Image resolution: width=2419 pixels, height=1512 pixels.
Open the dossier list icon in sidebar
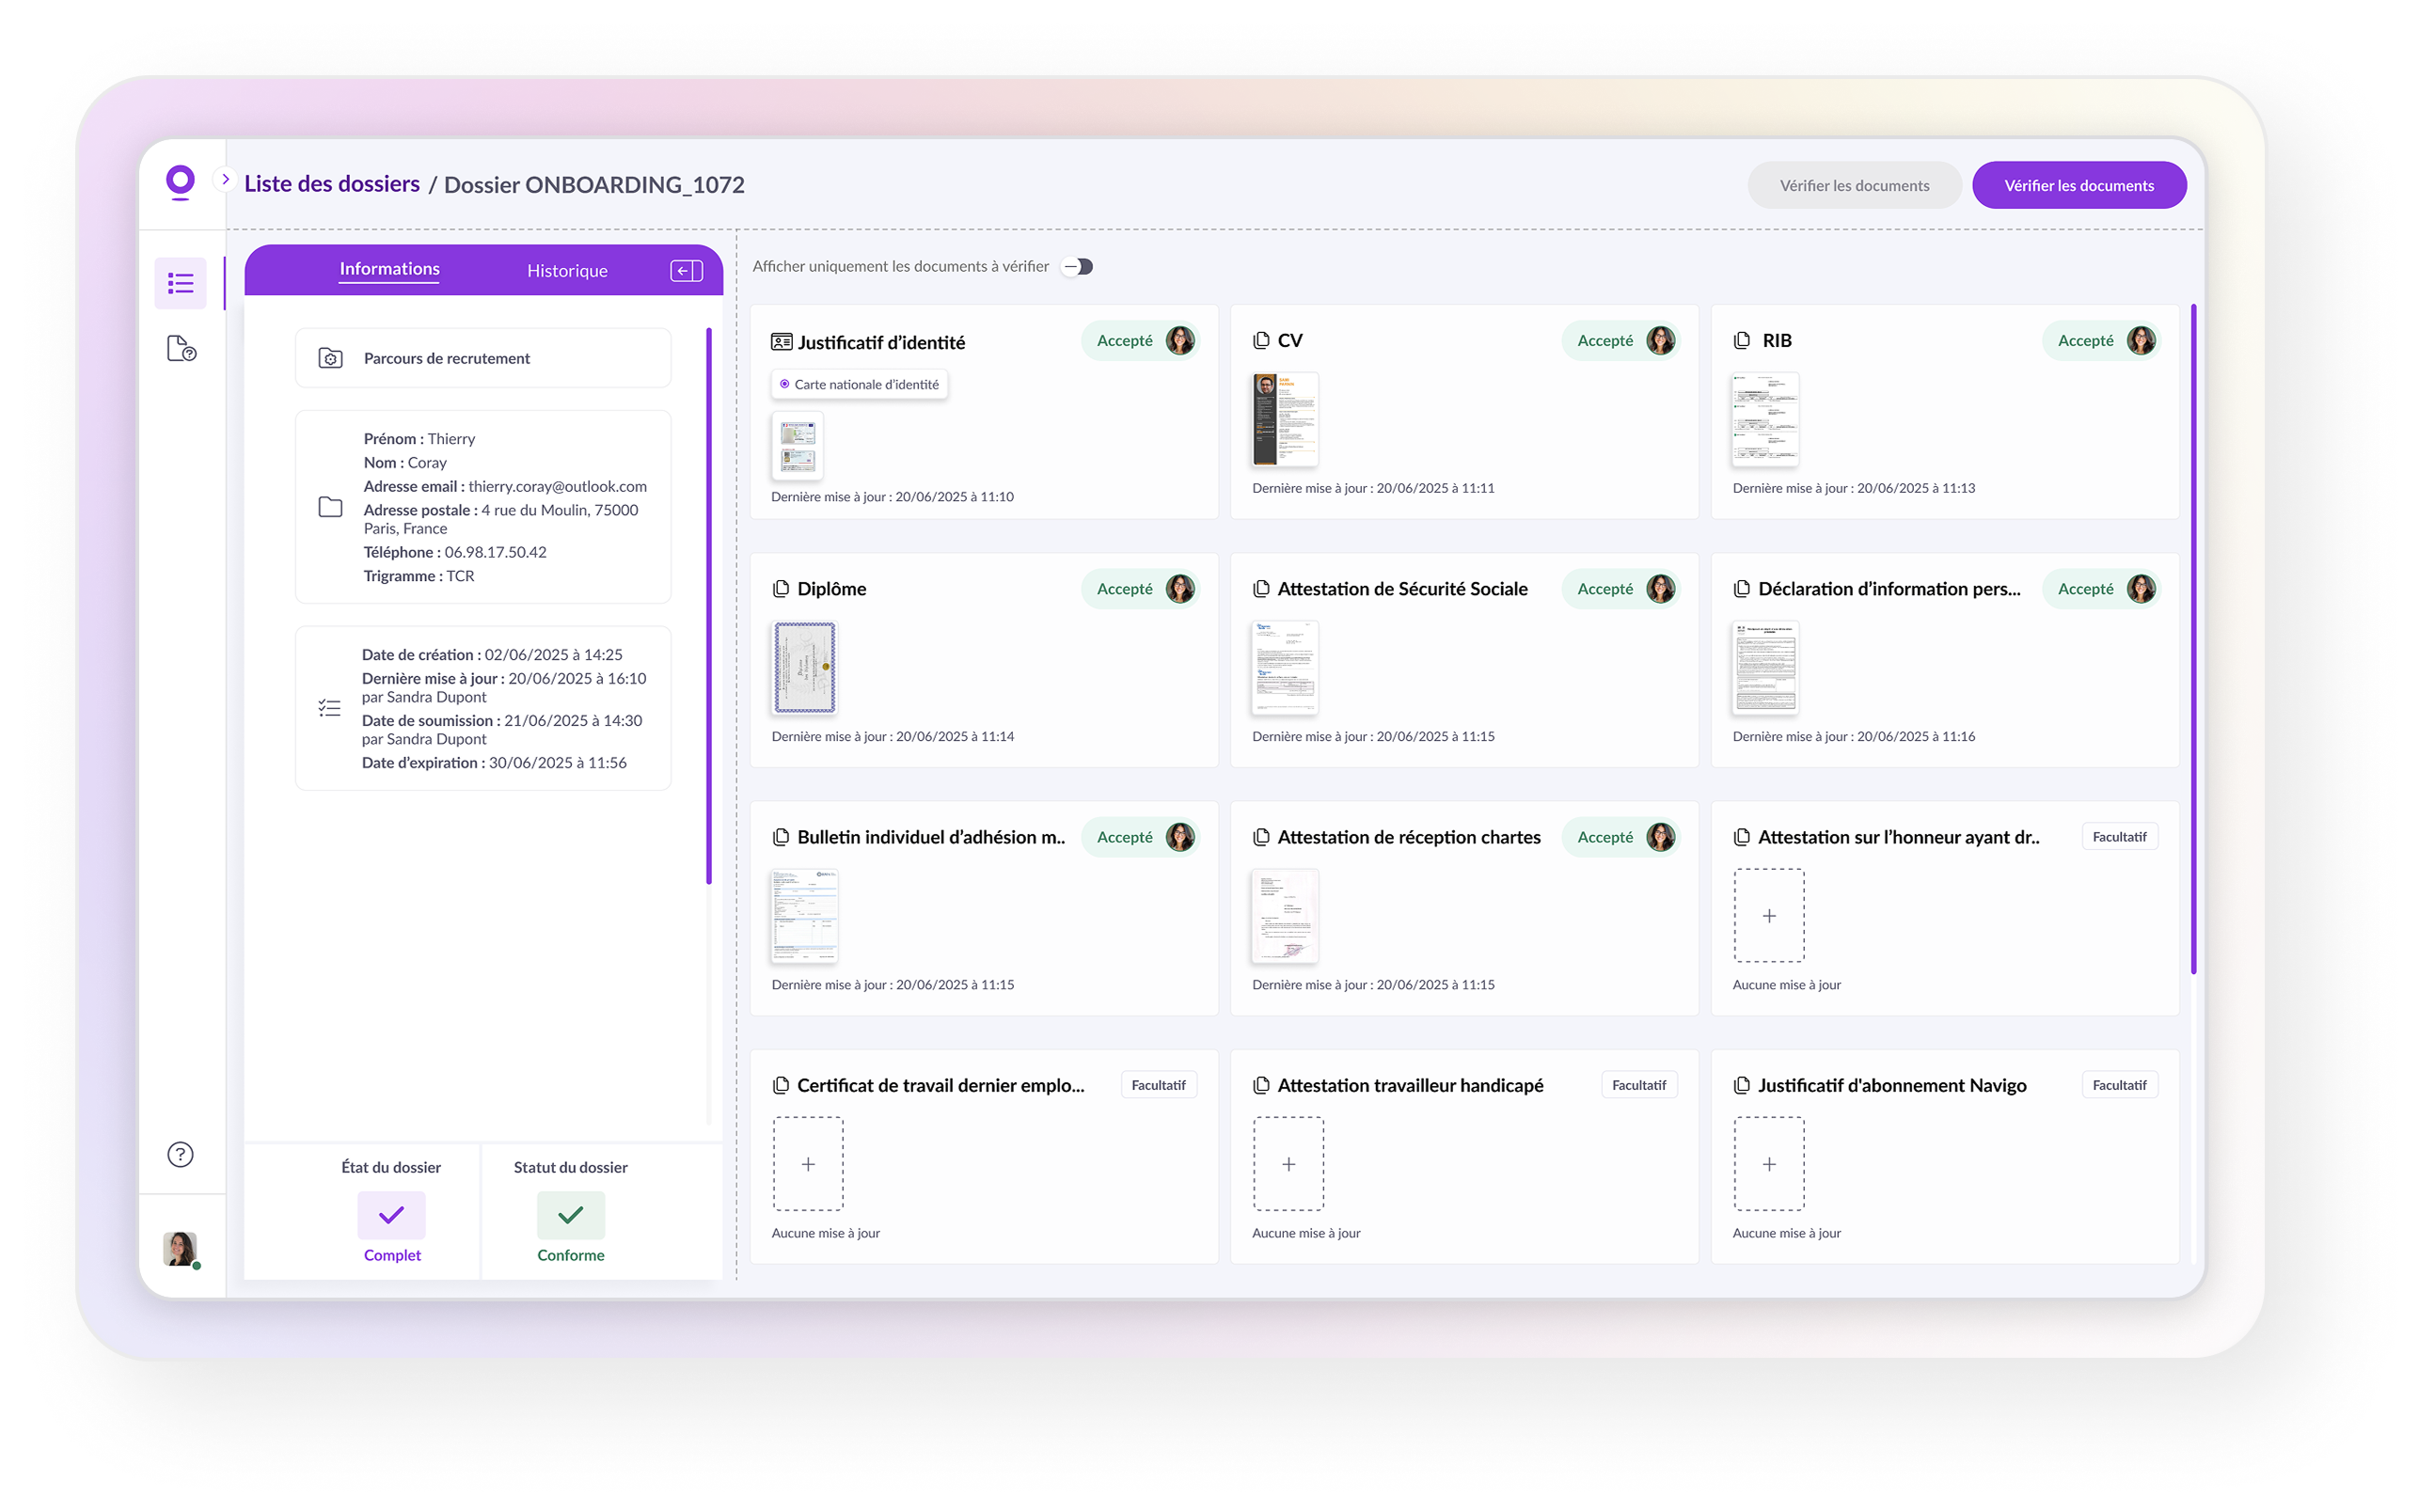pyautogui.click(x=181, y=283)
